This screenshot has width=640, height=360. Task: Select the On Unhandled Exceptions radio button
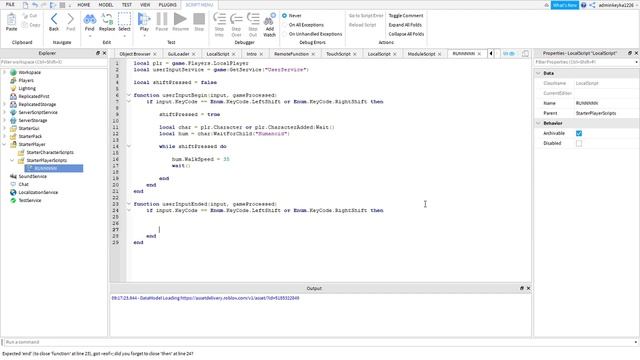[284, 34]
